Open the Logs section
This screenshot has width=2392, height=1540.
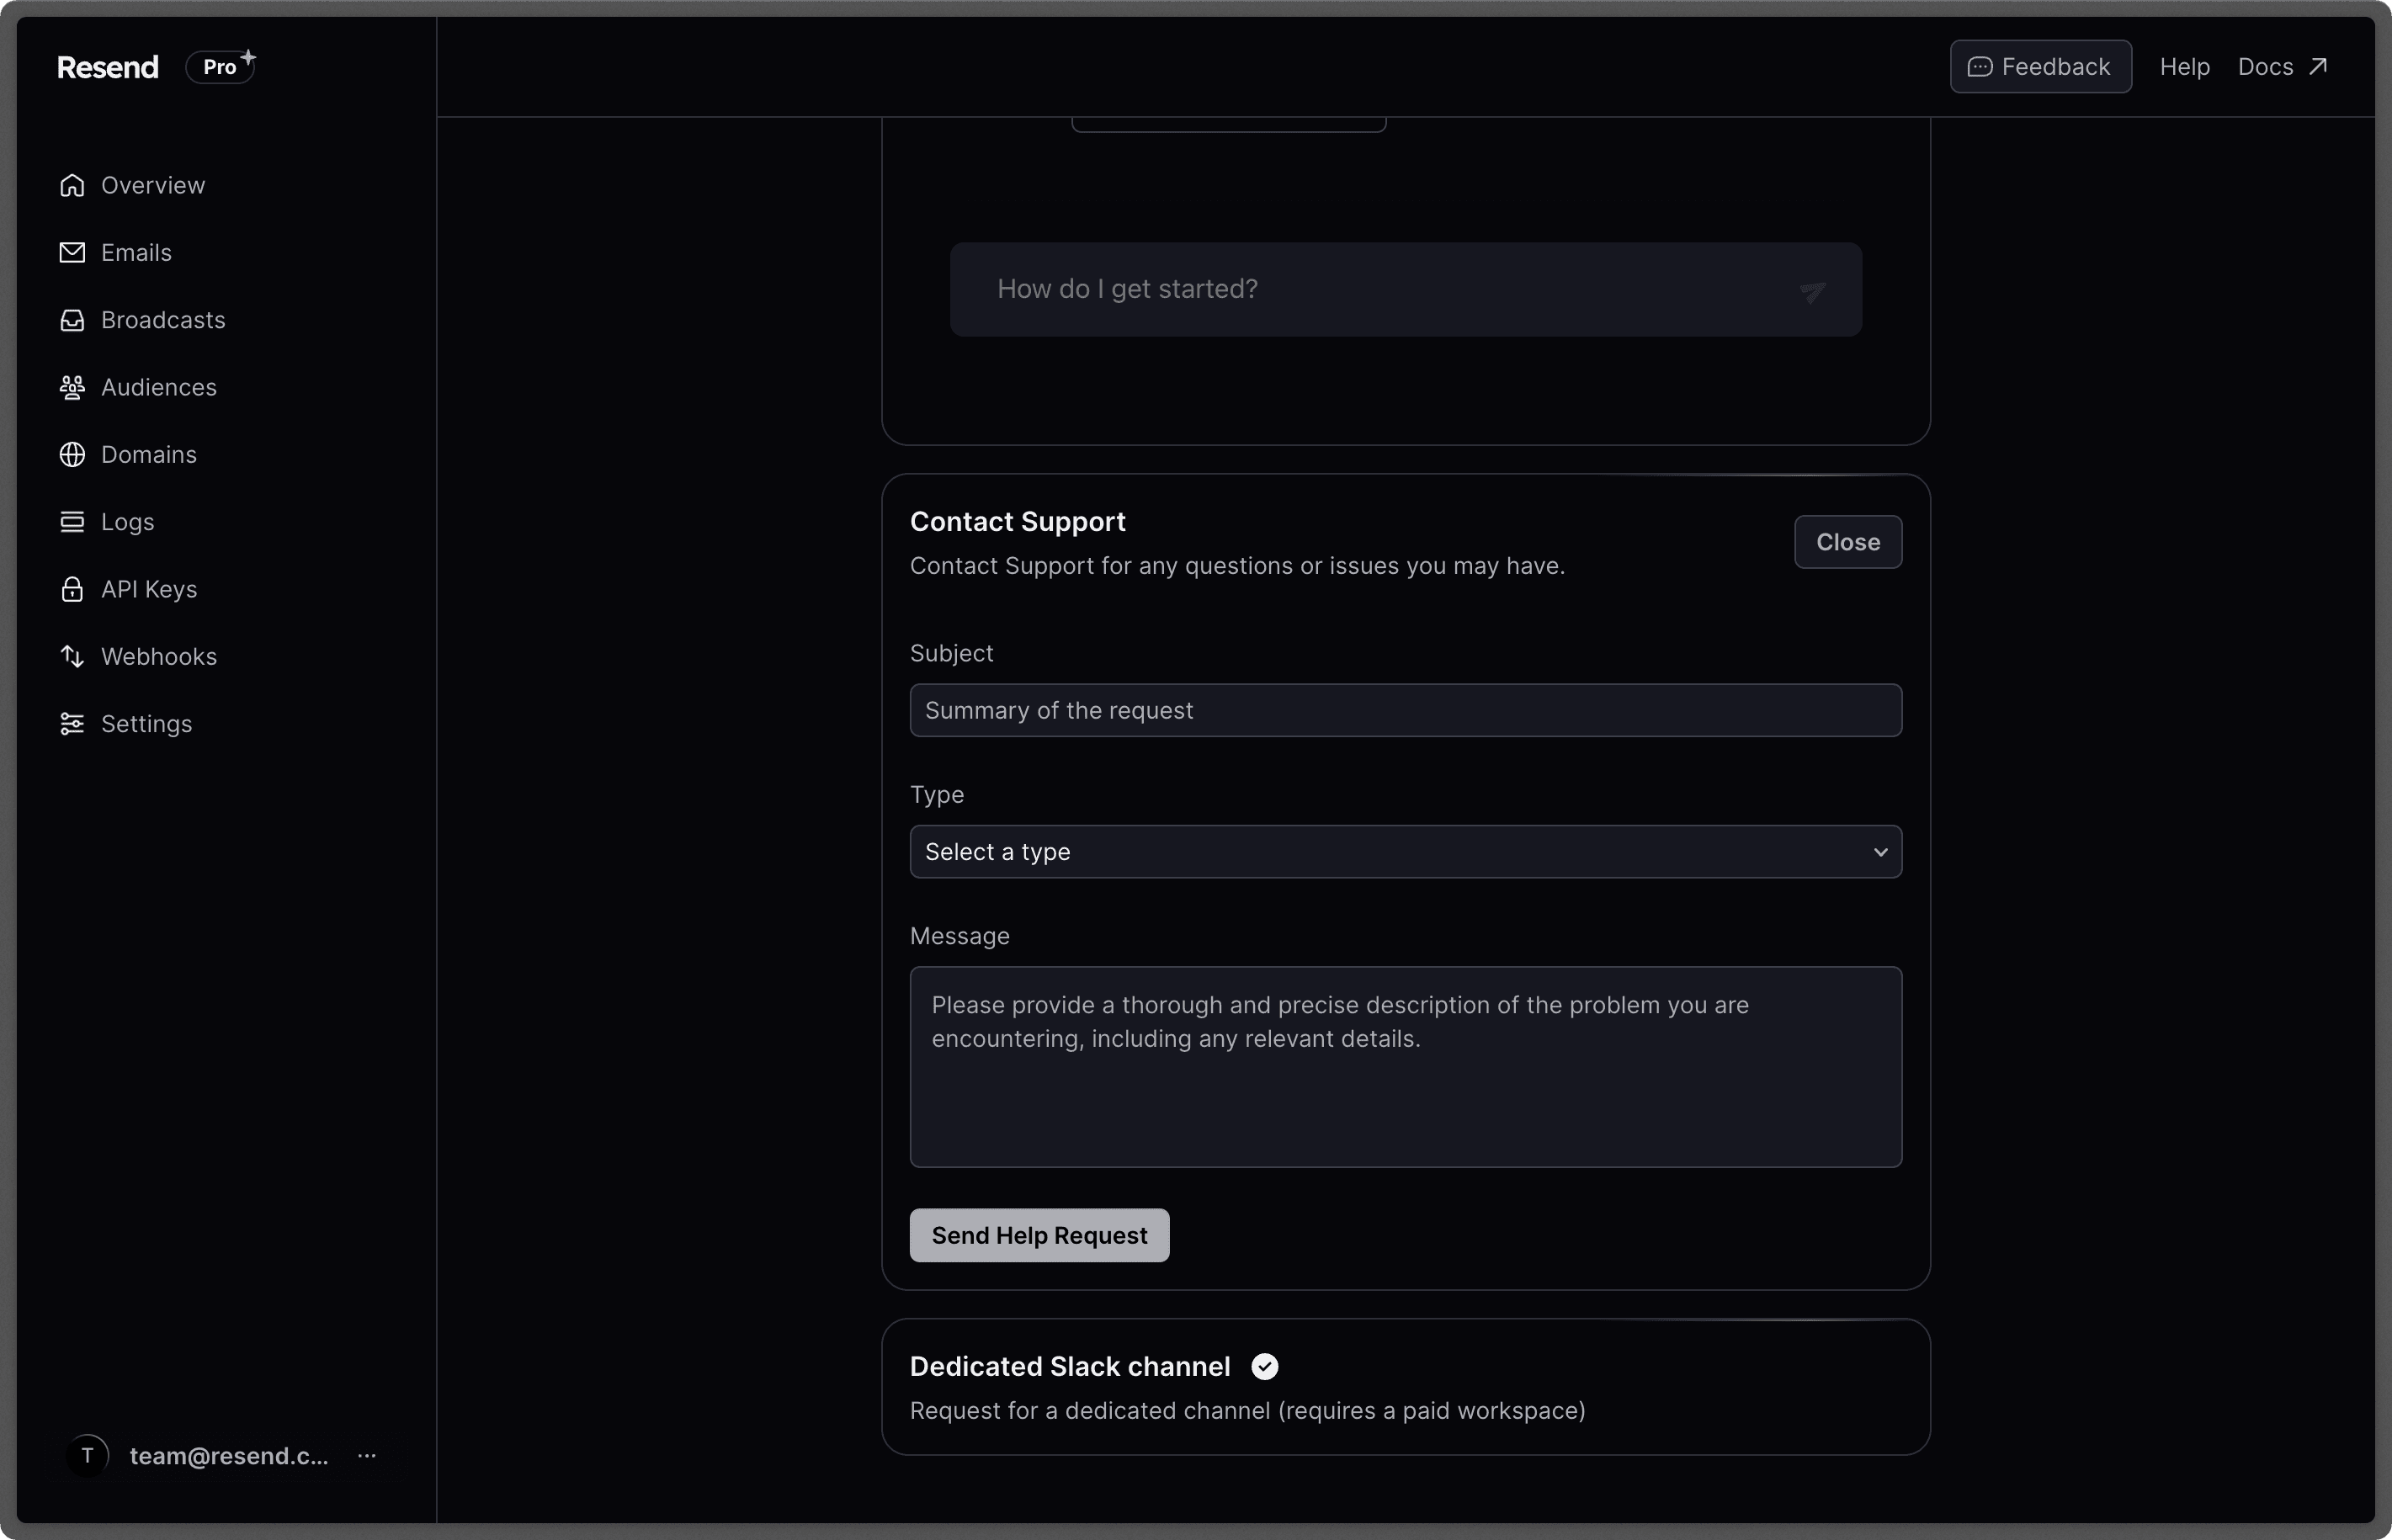point(127,522)
